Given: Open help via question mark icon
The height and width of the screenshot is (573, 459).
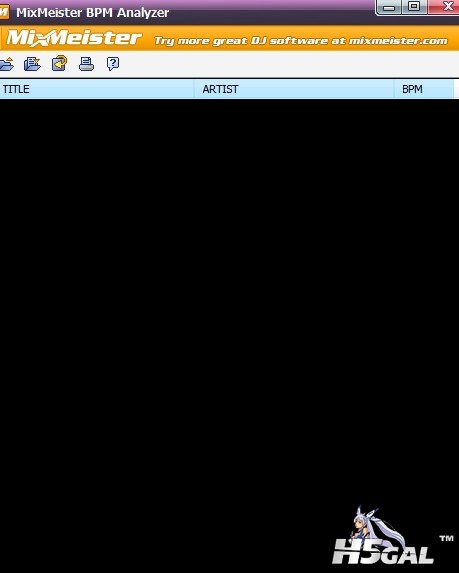Looking at the screenshot, I should click(x=113, y=64).
